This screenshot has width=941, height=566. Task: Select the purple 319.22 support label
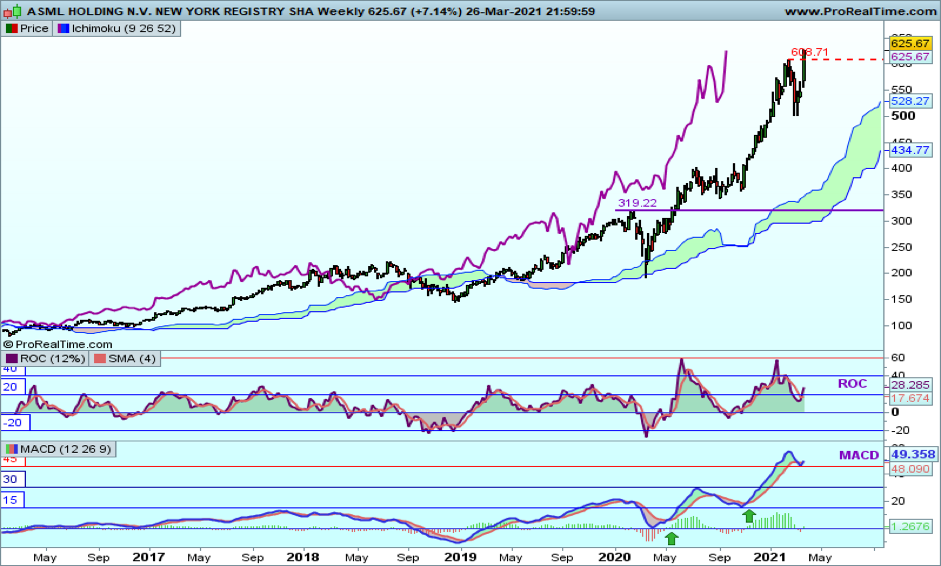pyautogui.click(x=637, y=203)
